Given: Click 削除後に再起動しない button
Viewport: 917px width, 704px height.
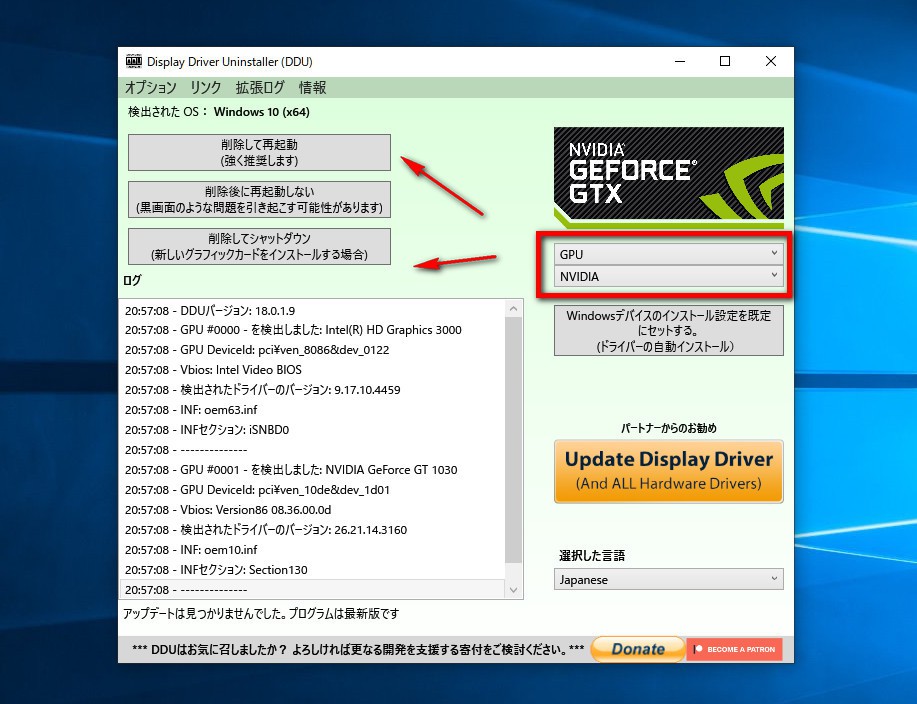Looking at the screenshot, I should (x=259, y=199).
